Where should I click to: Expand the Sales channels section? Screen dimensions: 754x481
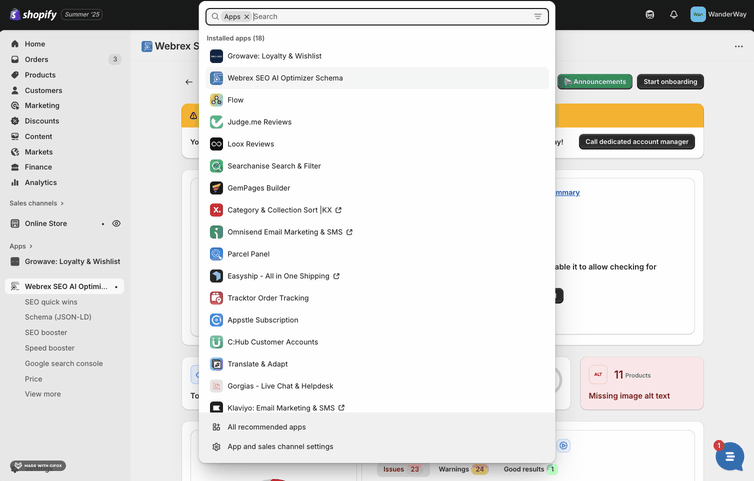pyautogui.click(x=37, y=203)
